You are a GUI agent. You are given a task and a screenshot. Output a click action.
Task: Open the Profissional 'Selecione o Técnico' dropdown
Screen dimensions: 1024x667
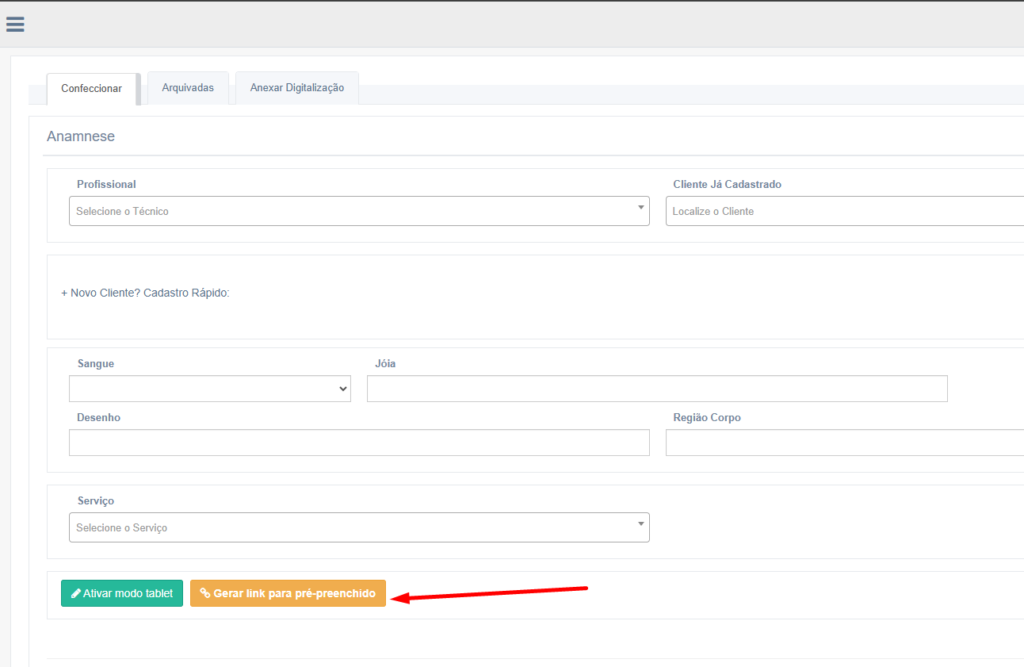coord(359,211)
